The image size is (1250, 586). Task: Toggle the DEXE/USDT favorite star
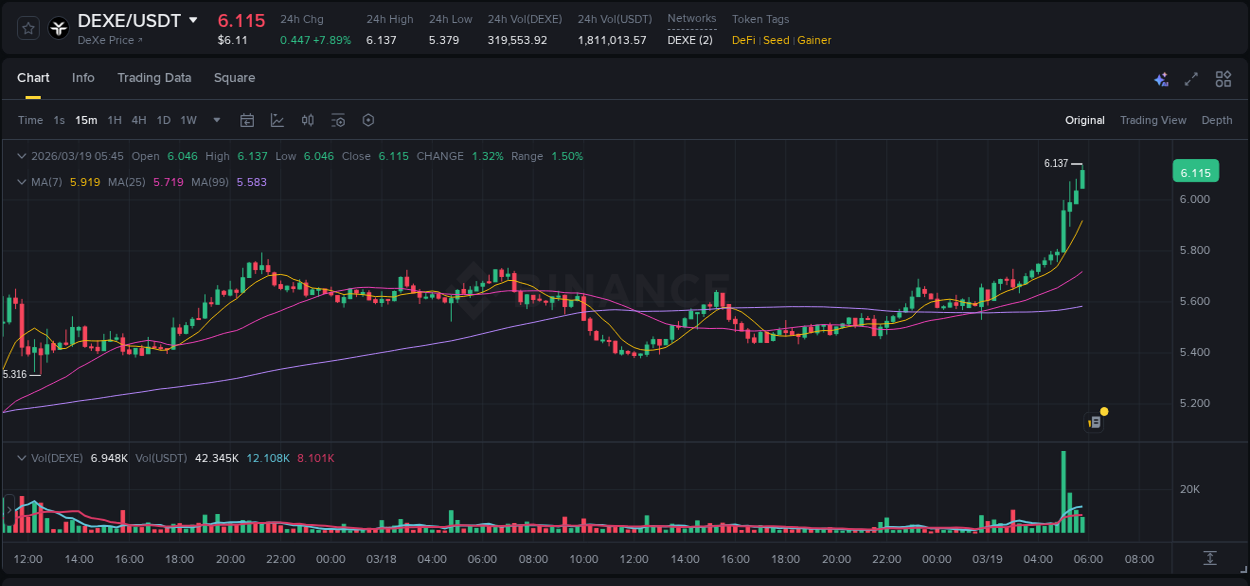point(28,27)
